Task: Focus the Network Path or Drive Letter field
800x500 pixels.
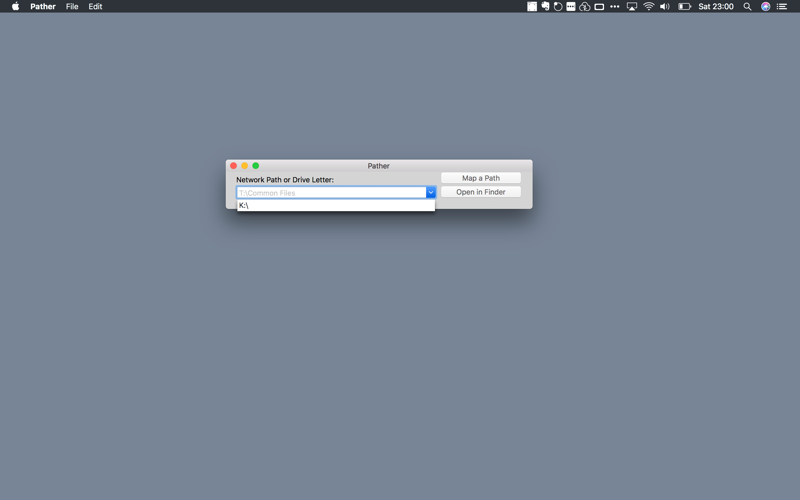Action: click(x=332, y=192)
